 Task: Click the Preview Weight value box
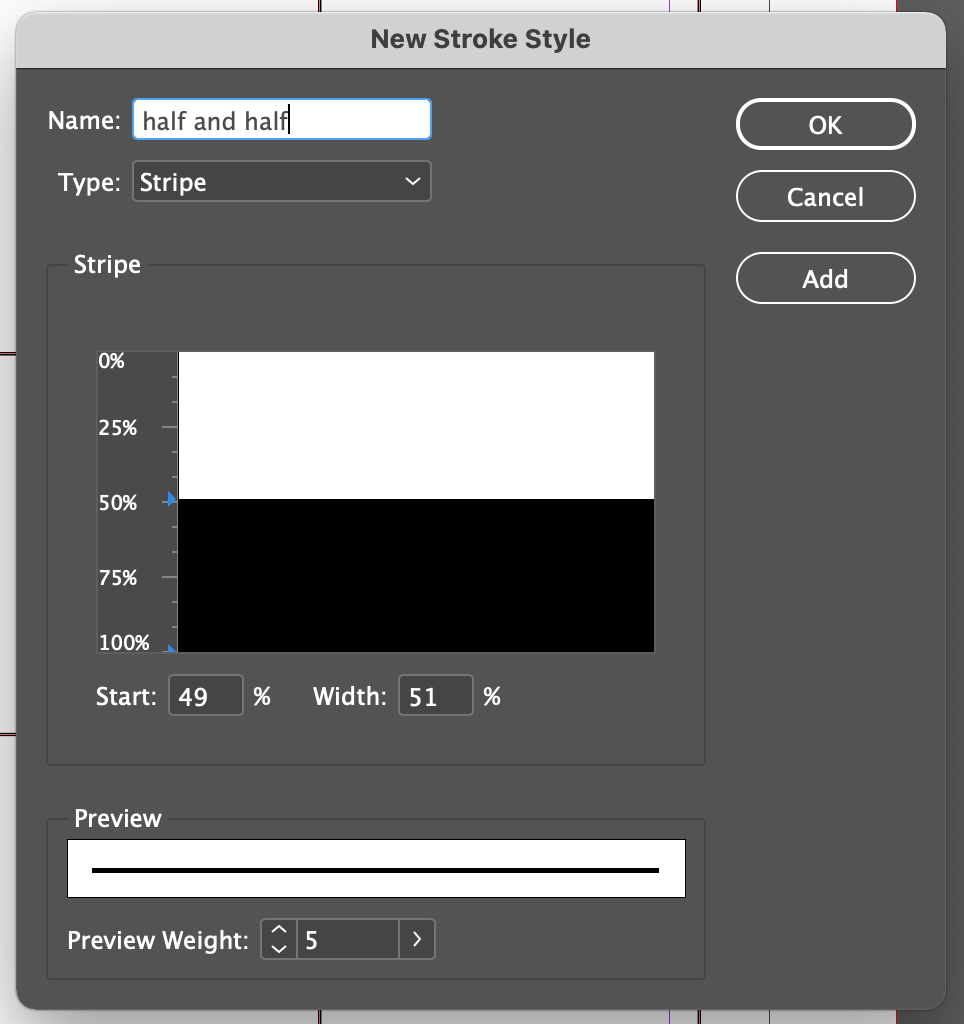pyautogui.click(x=345, y=939)
